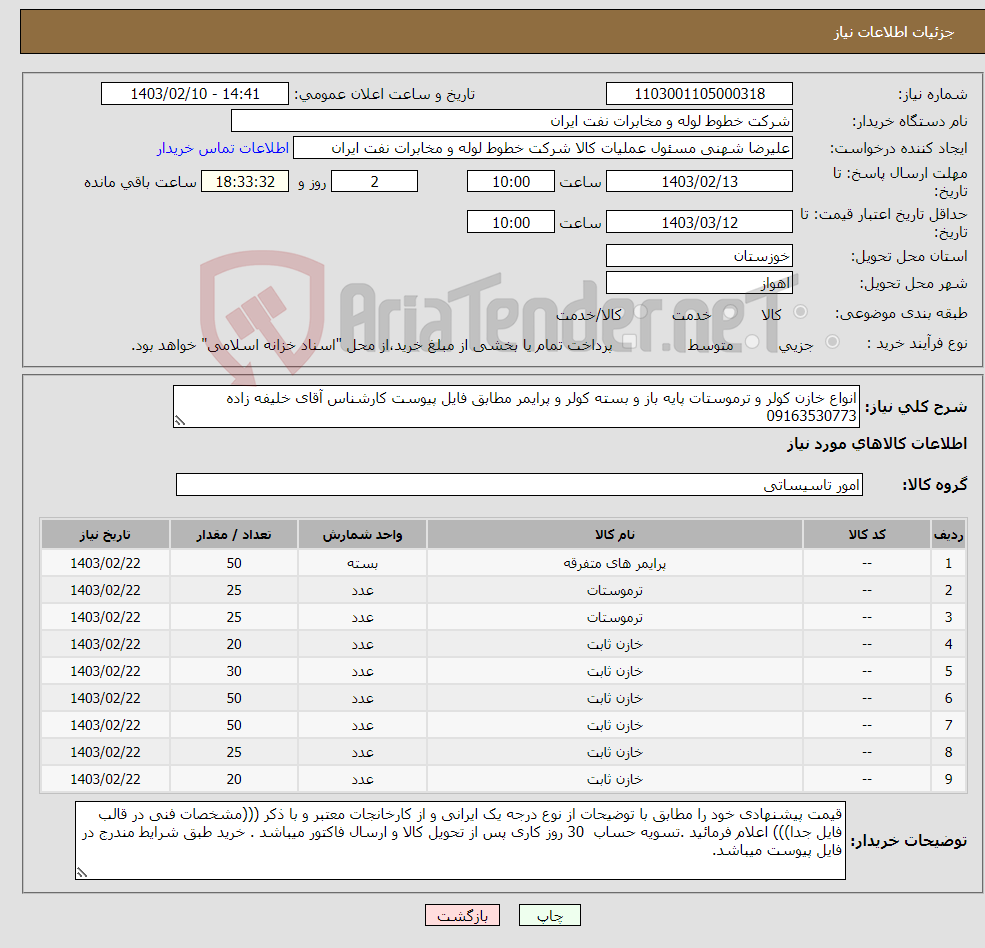
Task: Click the اطلاعات کالاهای مورد نیاز heading
Action: [x=877, y=444]
